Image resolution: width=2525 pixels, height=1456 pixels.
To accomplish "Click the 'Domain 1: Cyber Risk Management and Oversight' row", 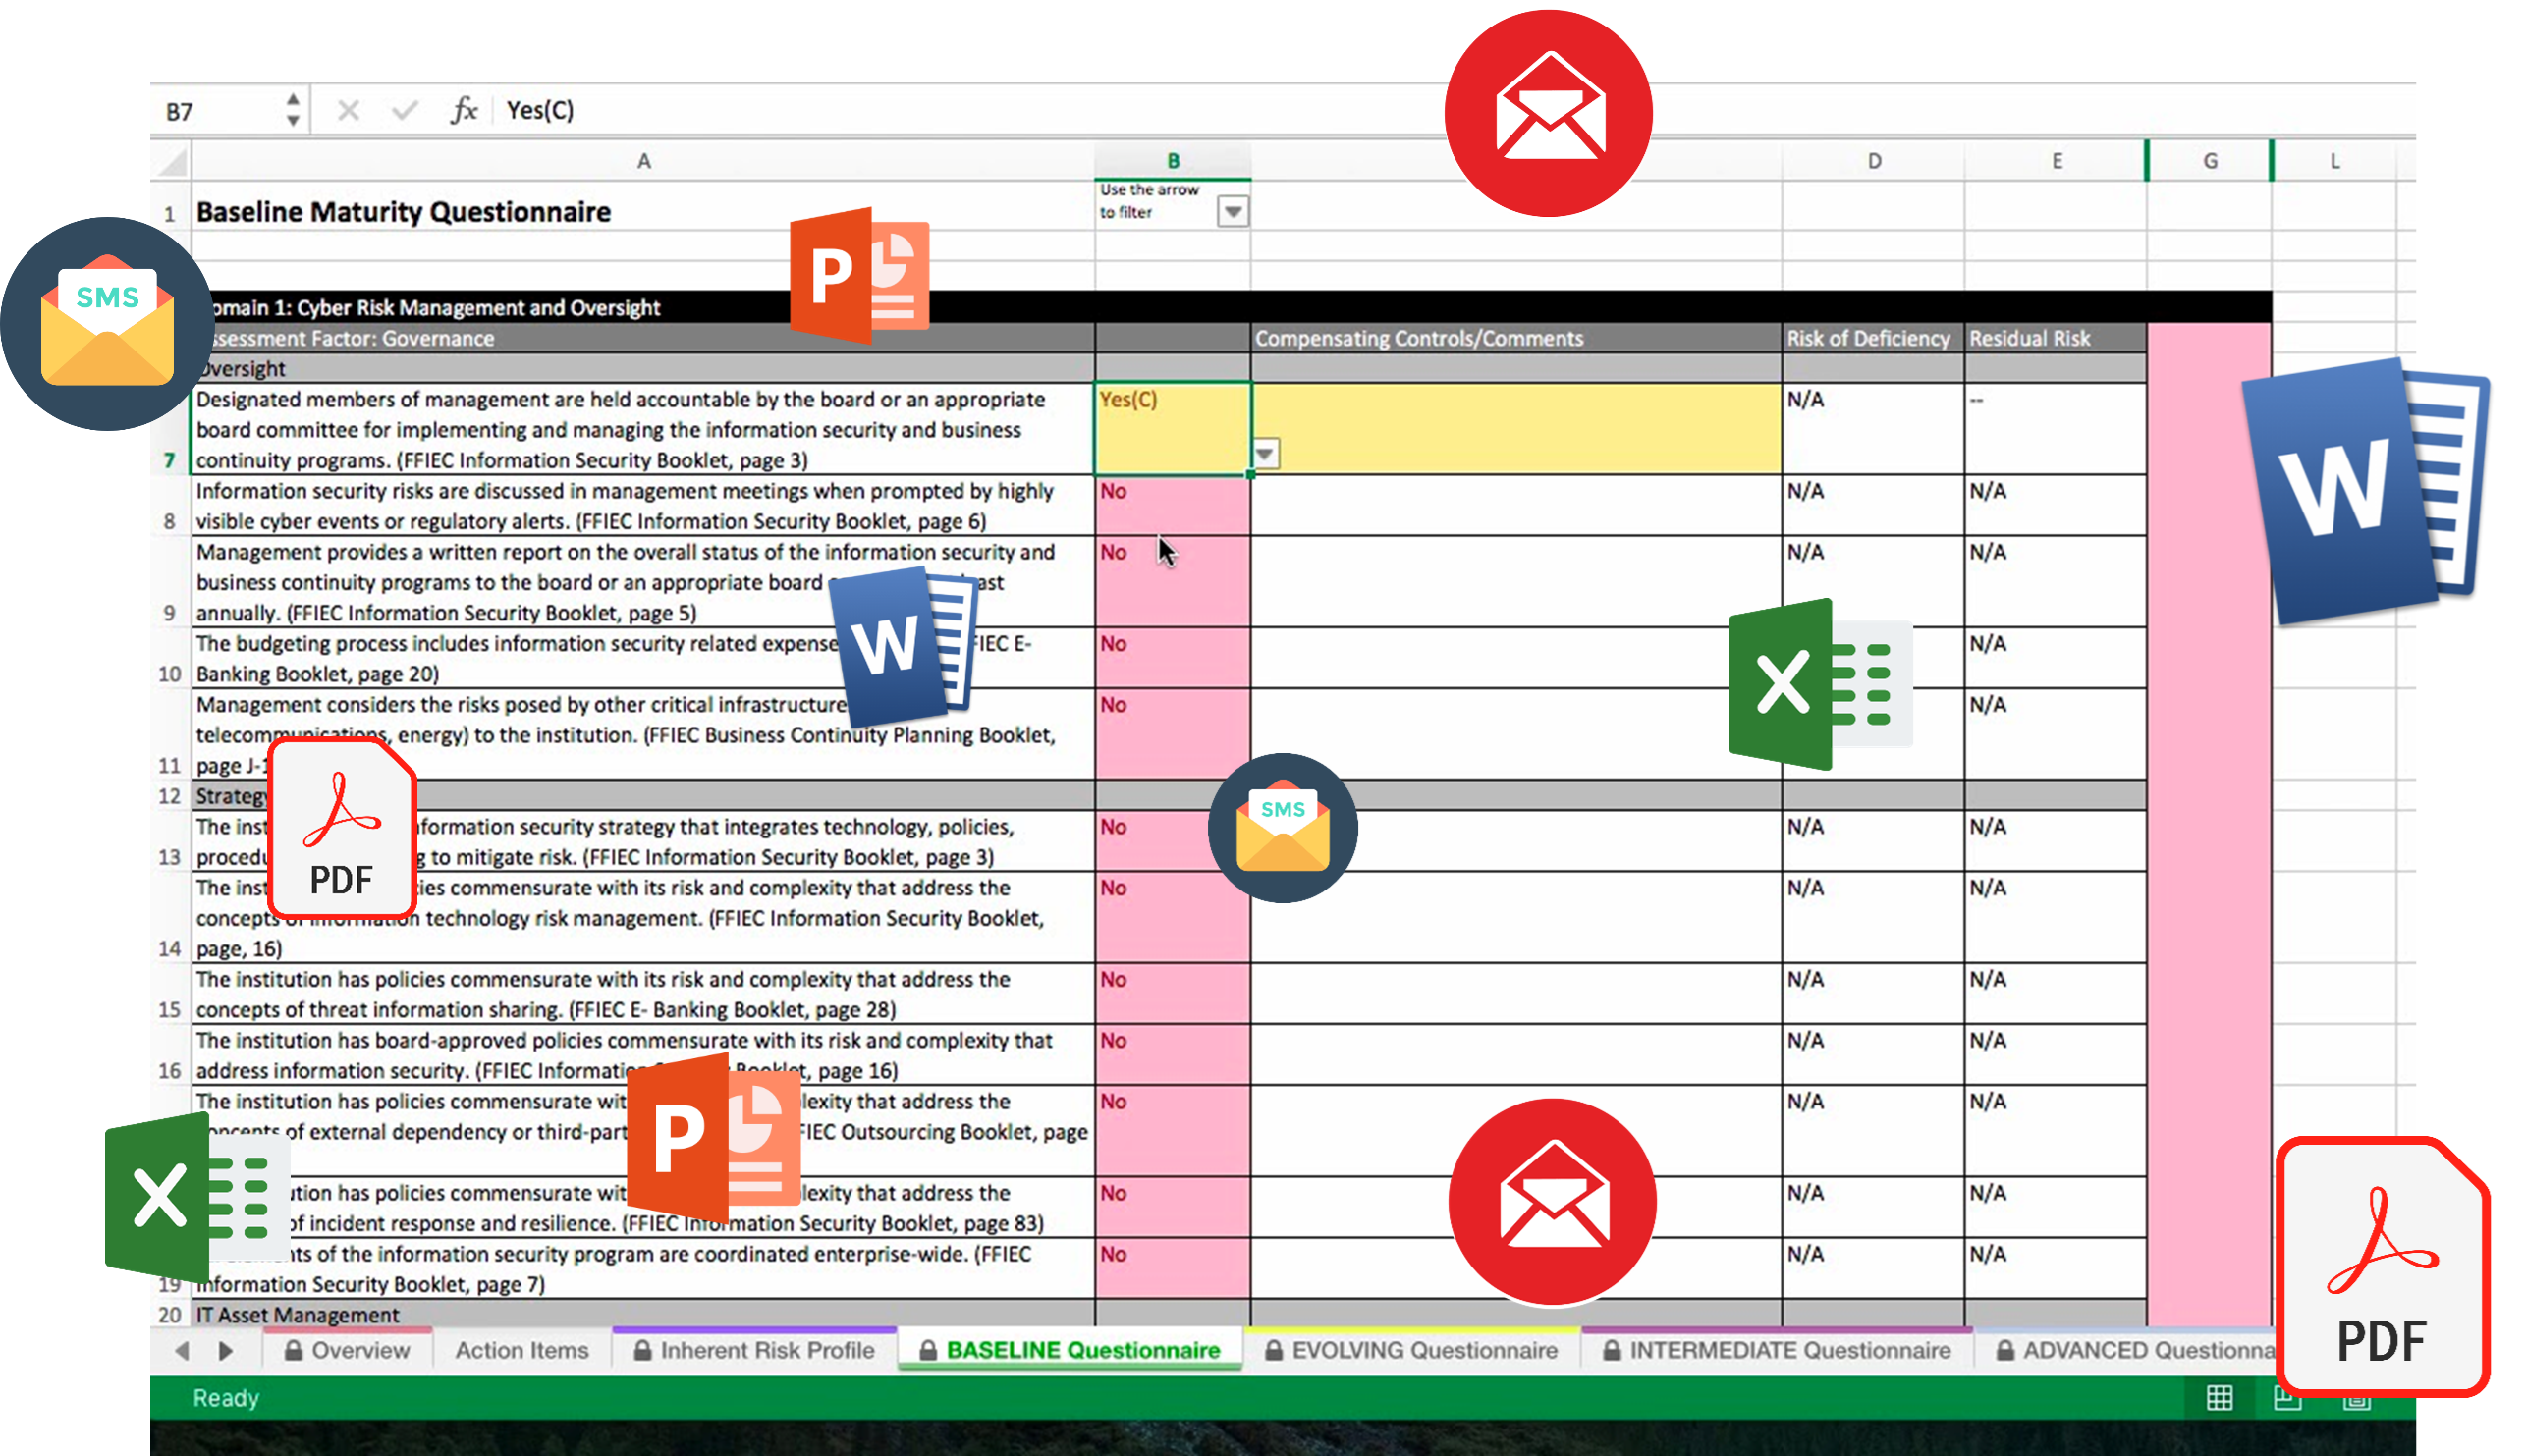I will tap(1230, 307).
